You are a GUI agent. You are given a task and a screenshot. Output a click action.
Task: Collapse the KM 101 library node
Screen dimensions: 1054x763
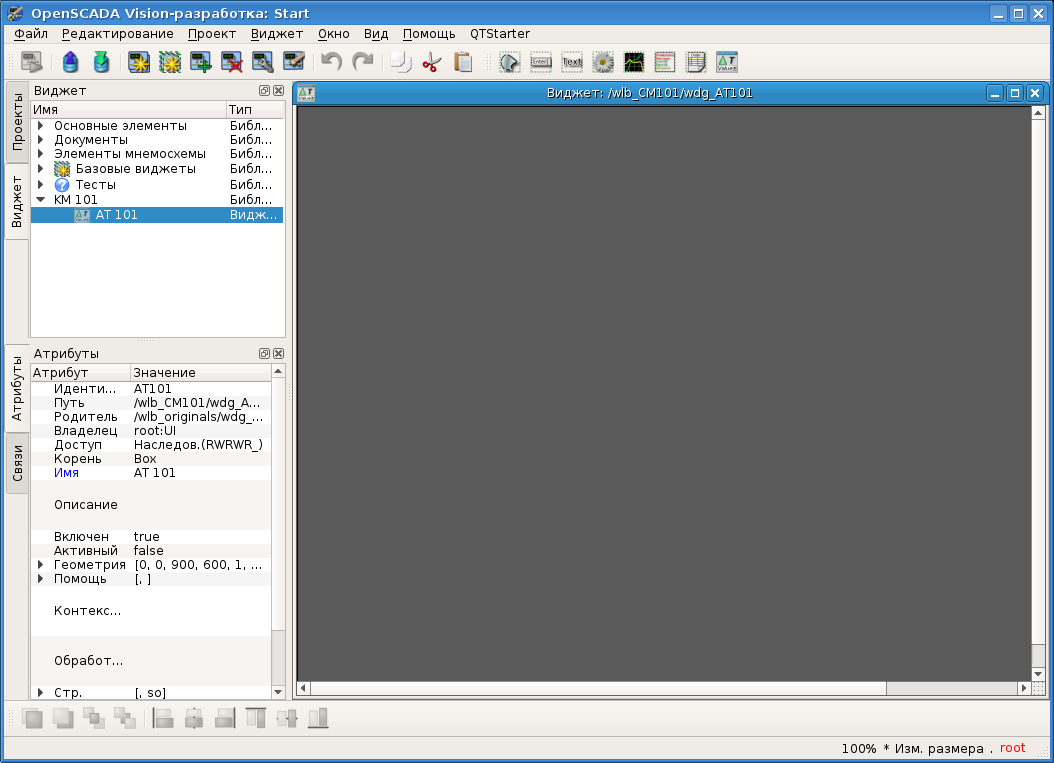[41, 200]
